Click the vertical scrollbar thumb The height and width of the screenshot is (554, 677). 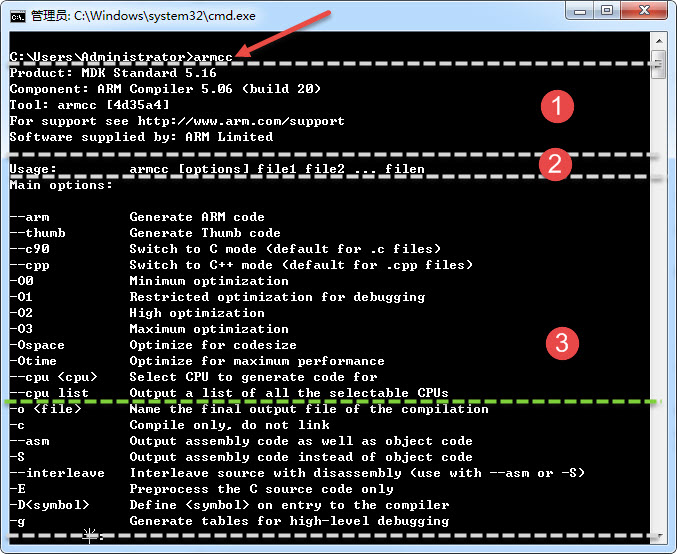click(x=659, y=64)
